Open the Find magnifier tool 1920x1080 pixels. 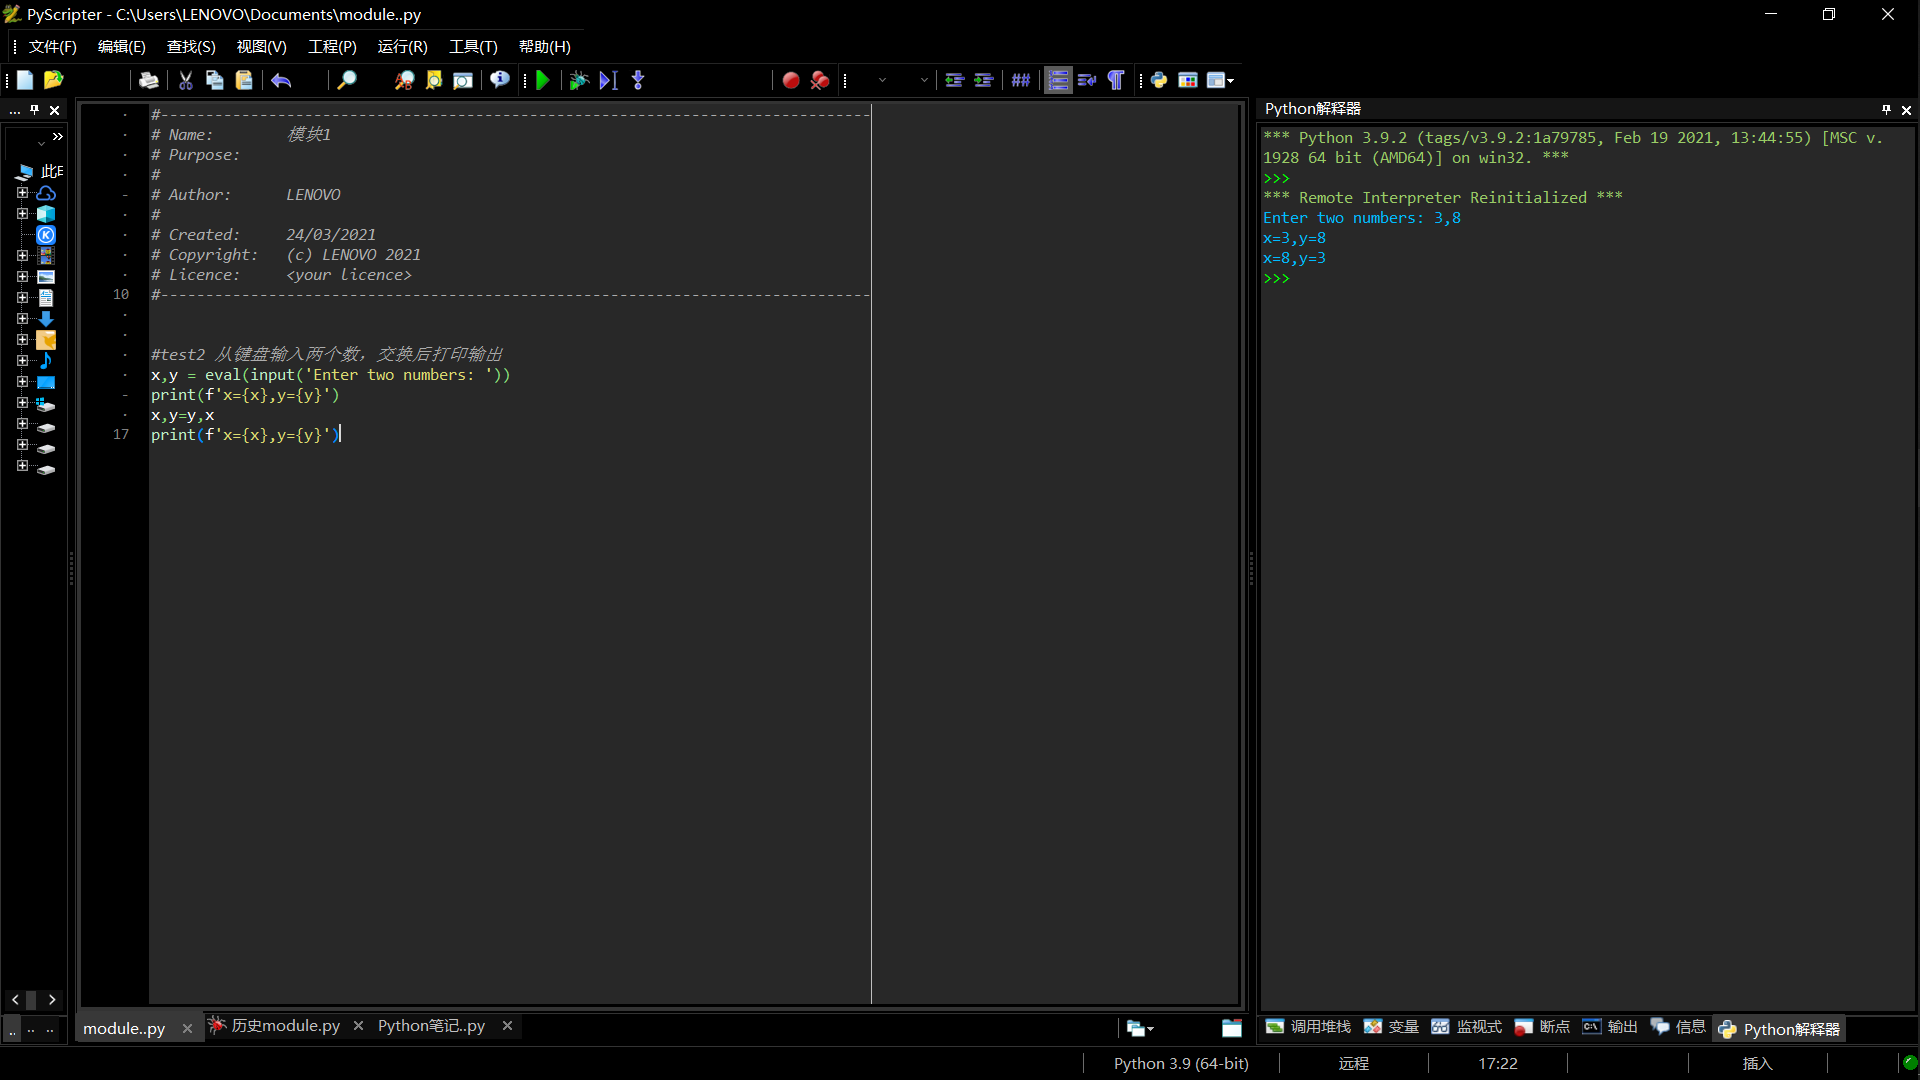(x=346, y=80)
